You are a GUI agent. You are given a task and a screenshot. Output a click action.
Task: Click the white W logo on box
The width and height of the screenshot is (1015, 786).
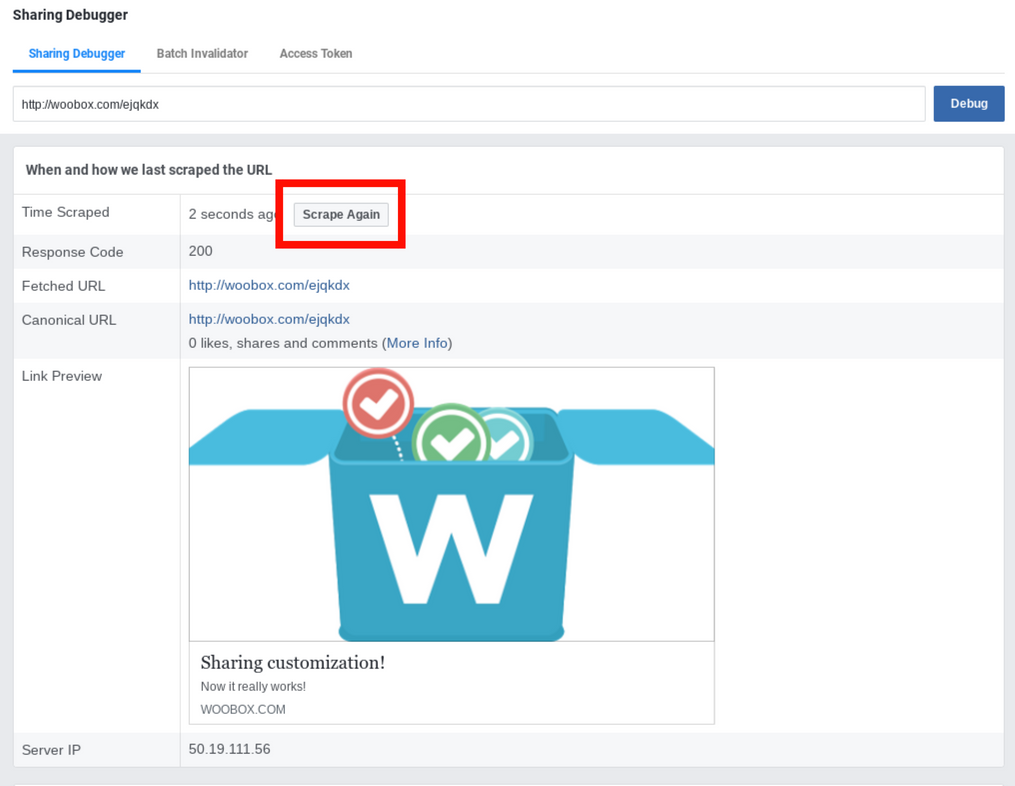(x=451, y=546)
